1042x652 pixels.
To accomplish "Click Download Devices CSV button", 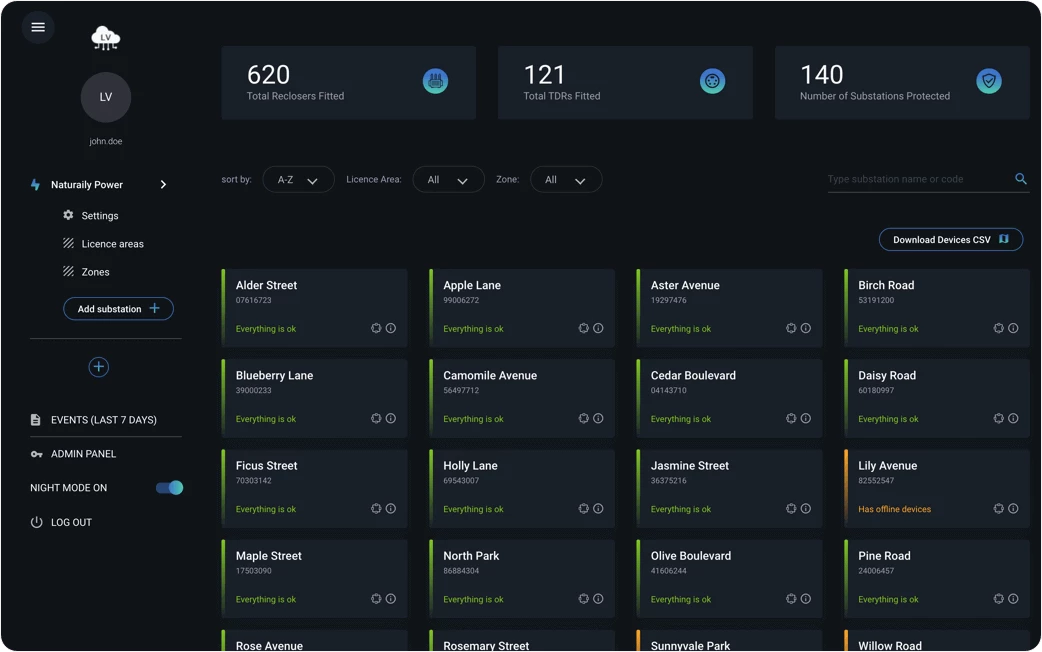I will click(x=950, y=239).
